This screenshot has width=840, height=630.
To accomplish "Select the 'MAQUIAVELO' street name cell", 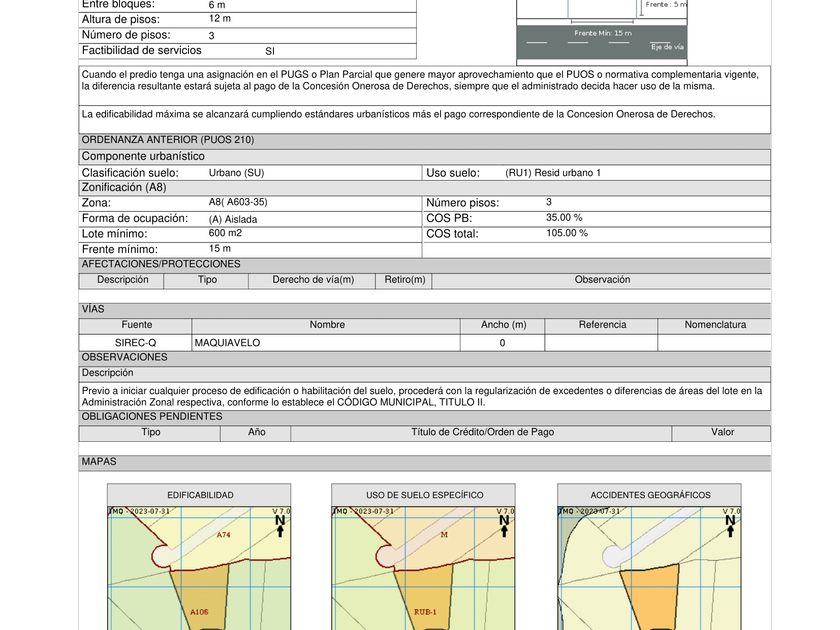I will point(227,343).
